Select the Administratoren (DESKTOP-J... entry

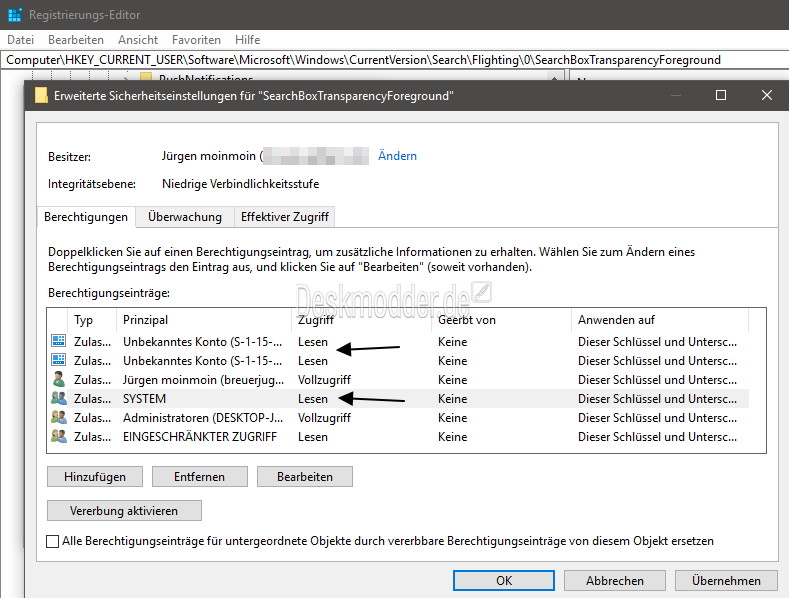[x=203, y=418]
